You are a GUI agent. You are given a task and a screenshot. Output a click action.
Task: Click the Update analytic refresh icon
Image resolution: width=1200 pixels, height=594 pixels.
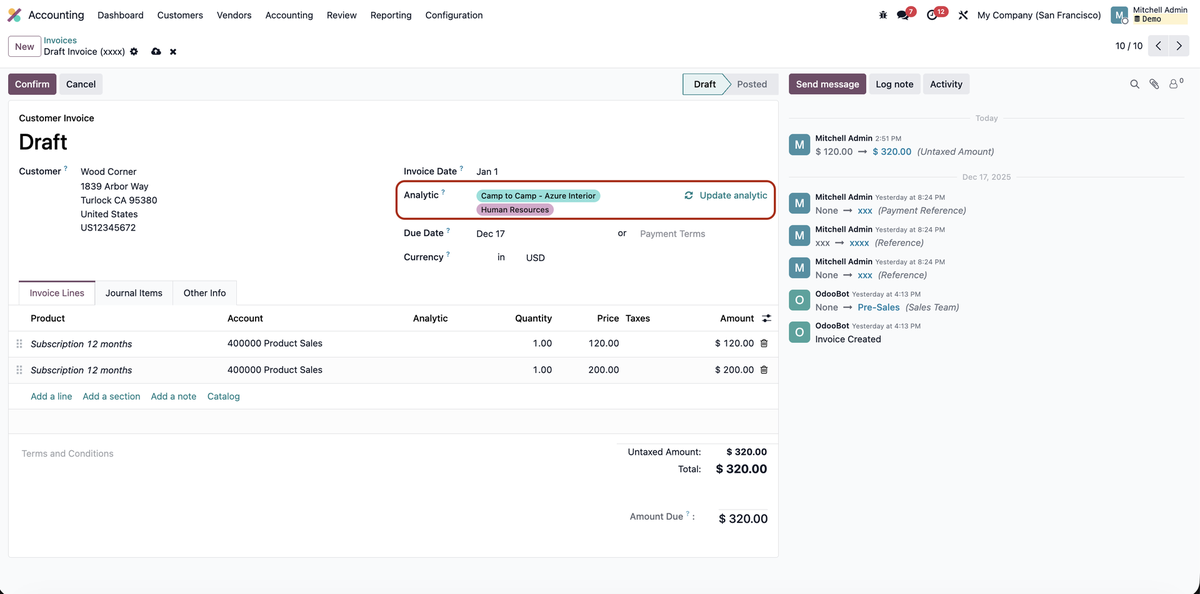(x=688, y=194)
